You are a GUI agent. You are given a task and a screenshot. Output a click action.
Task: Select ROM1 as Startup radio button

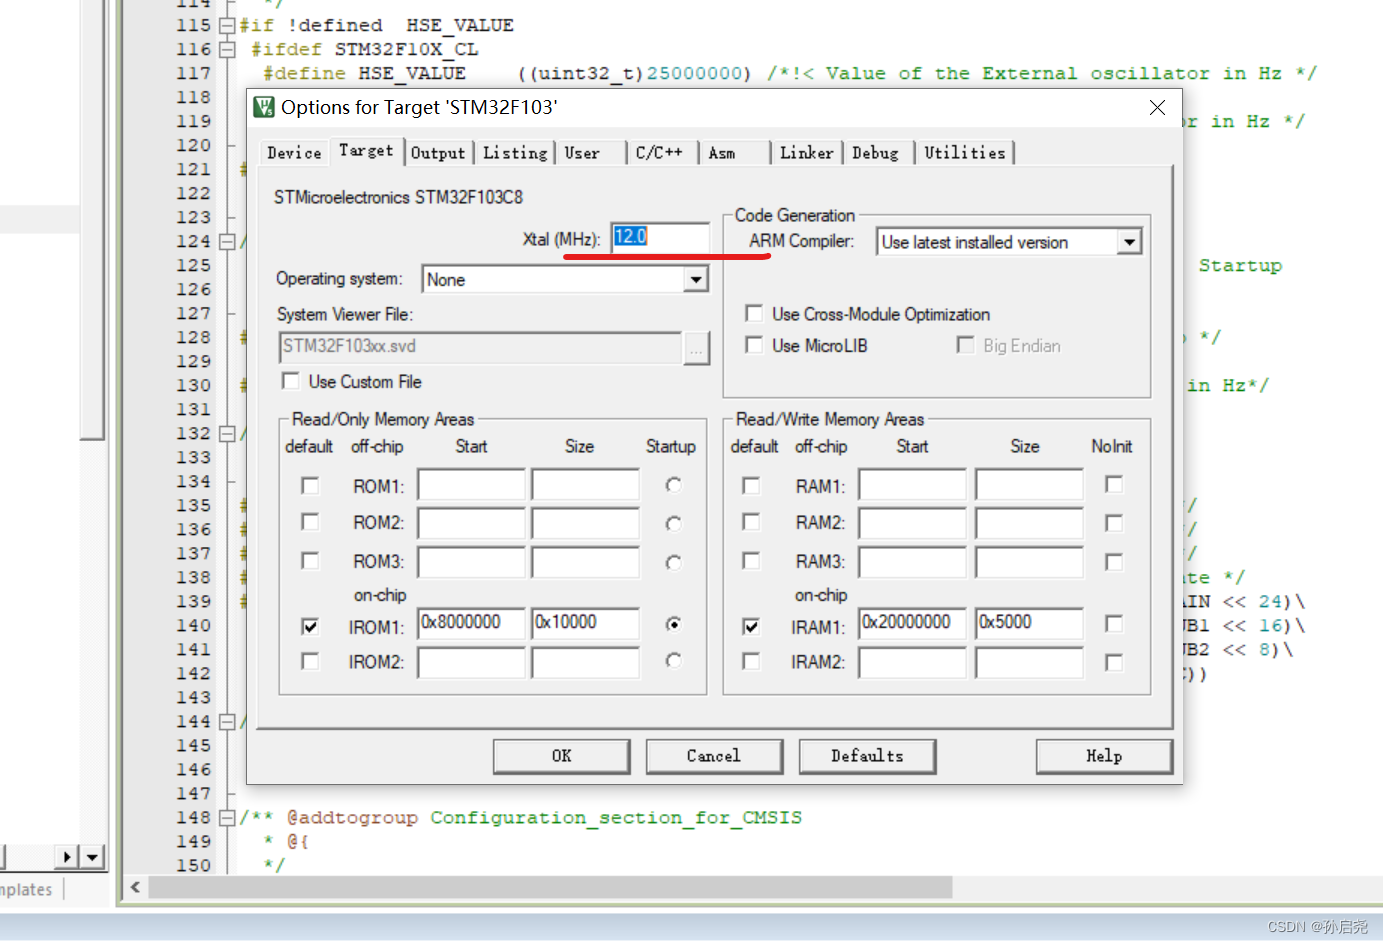673,485
